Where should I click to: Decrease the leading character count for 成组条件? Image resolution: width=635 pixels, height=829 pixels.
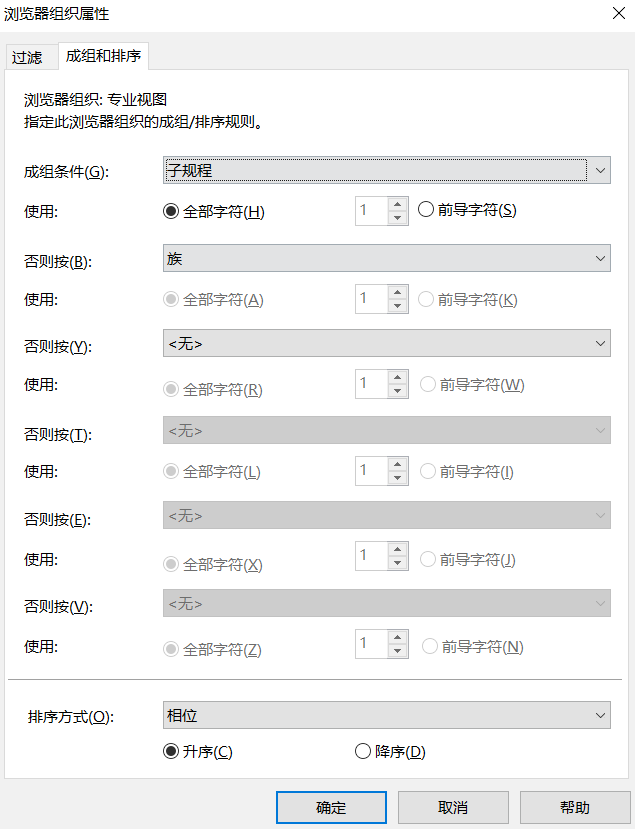pyautogui.click(x=397, y=218)
